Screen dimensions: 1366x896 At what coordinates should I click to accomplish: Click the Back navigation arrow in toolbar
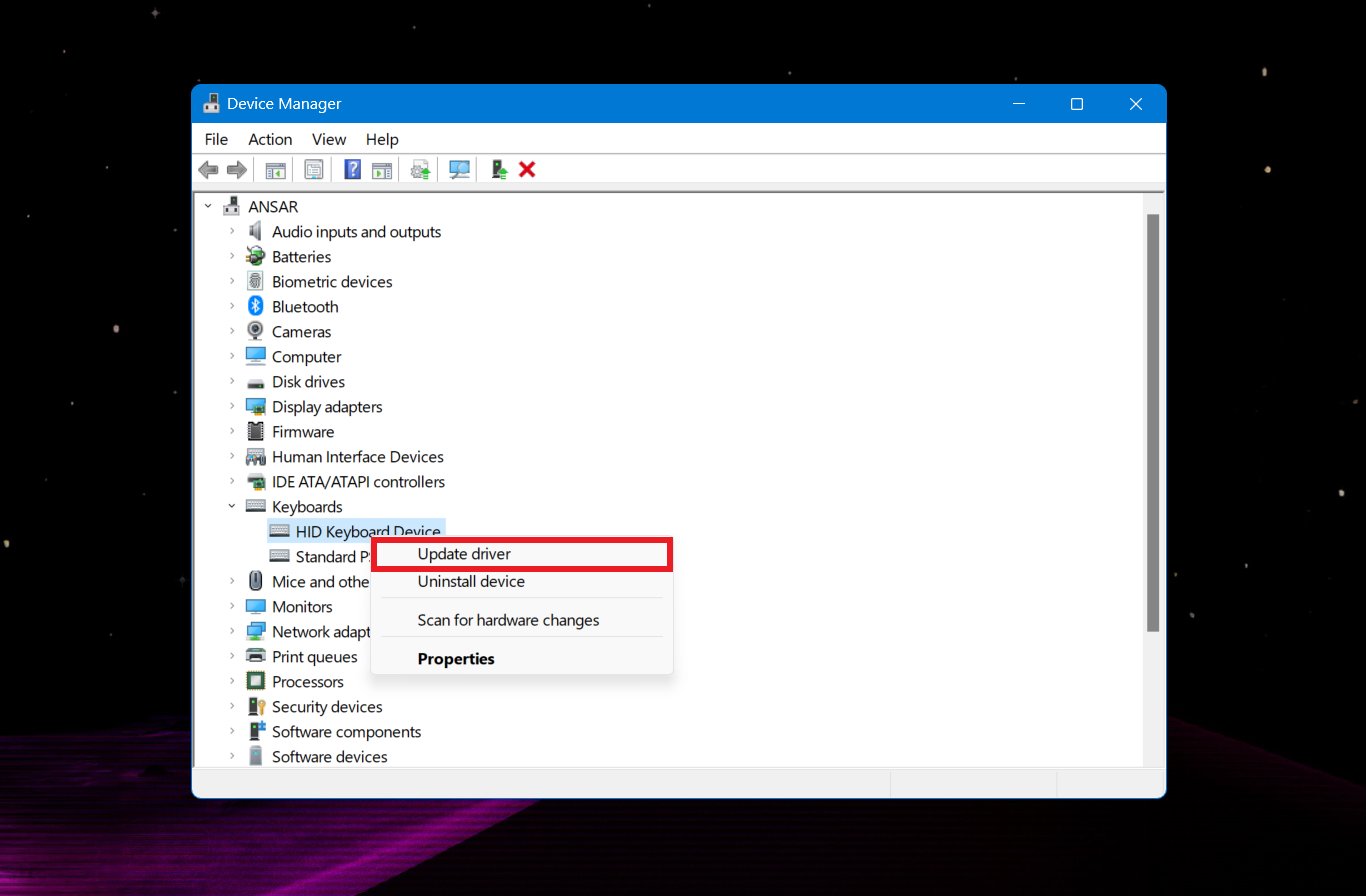209,169
